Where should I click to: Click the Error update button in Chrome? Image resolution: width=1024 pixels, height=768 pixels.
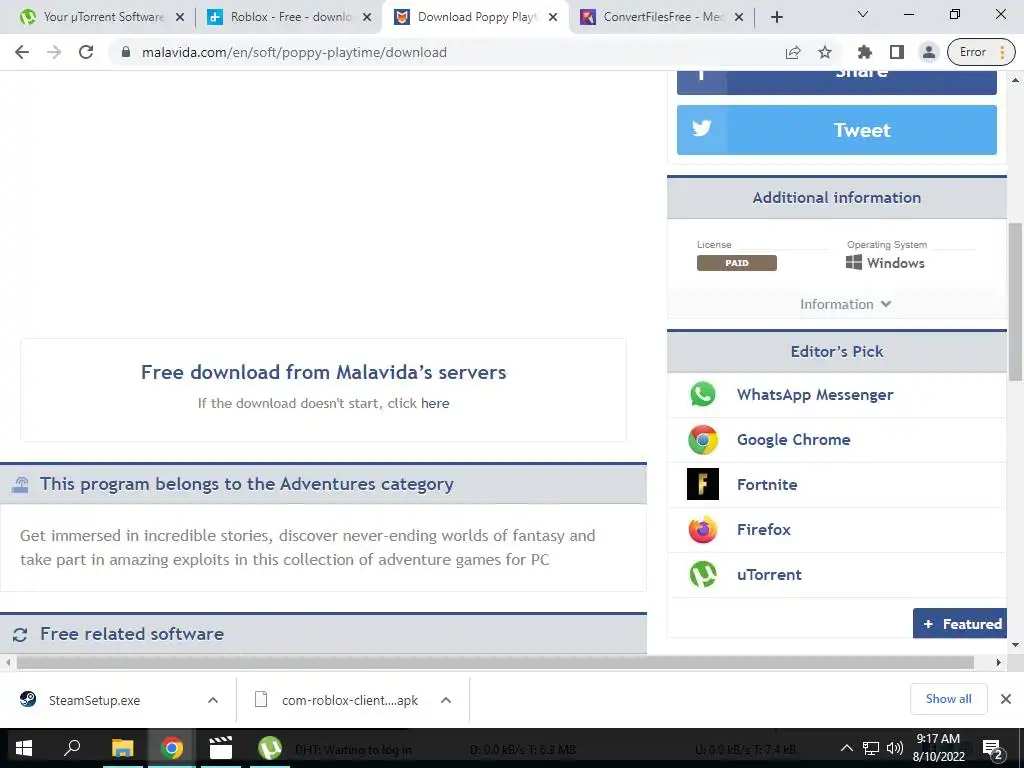tap(981, 52)
